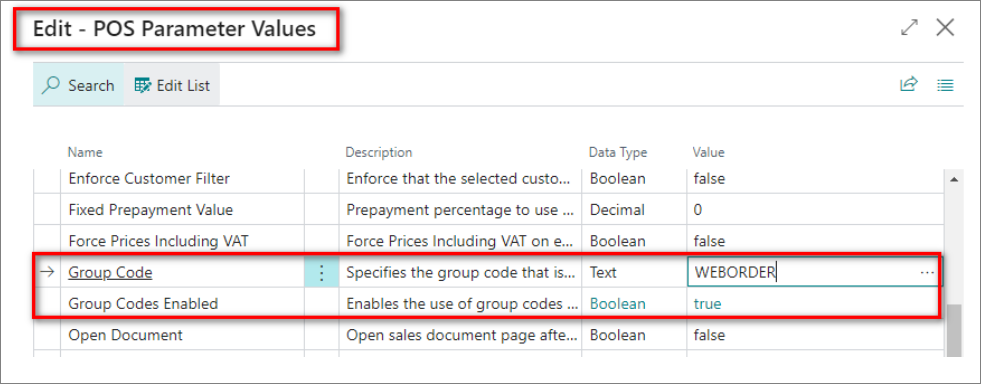
Task: Click the description 'Prepayment percentage to use...'
Action: pyautogui.click(x=460, y=210)
